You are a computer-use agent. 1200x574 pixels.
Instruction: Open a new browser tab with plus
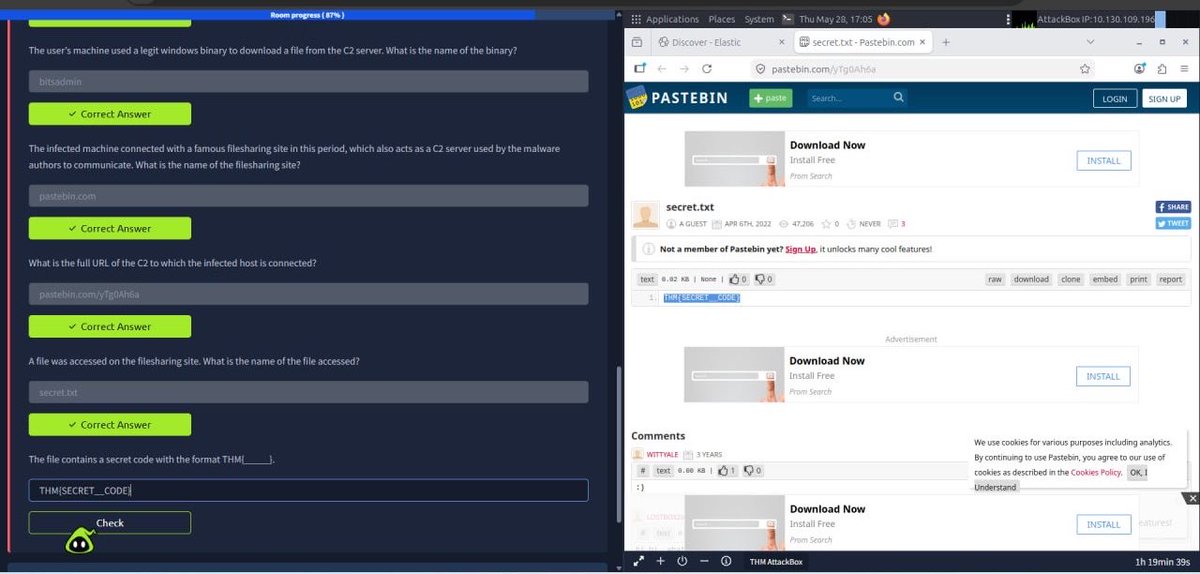pos(946,43)
